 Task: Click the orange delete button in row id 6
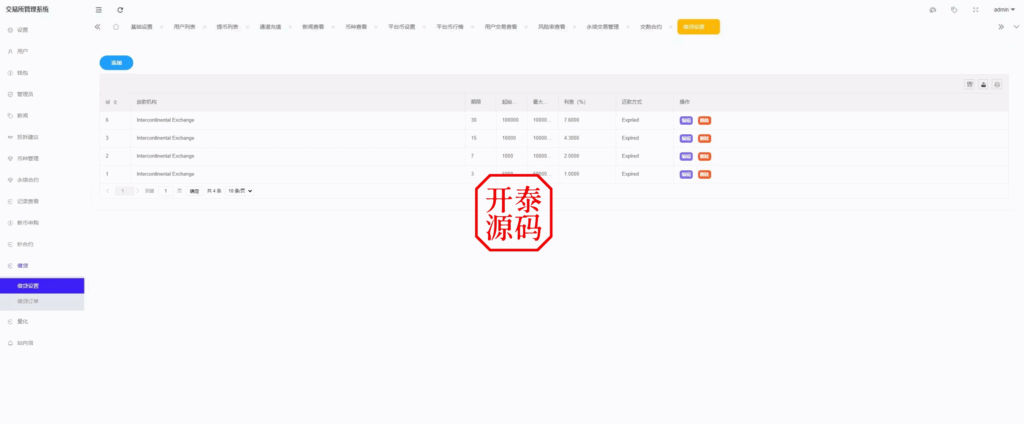point(704,120)
